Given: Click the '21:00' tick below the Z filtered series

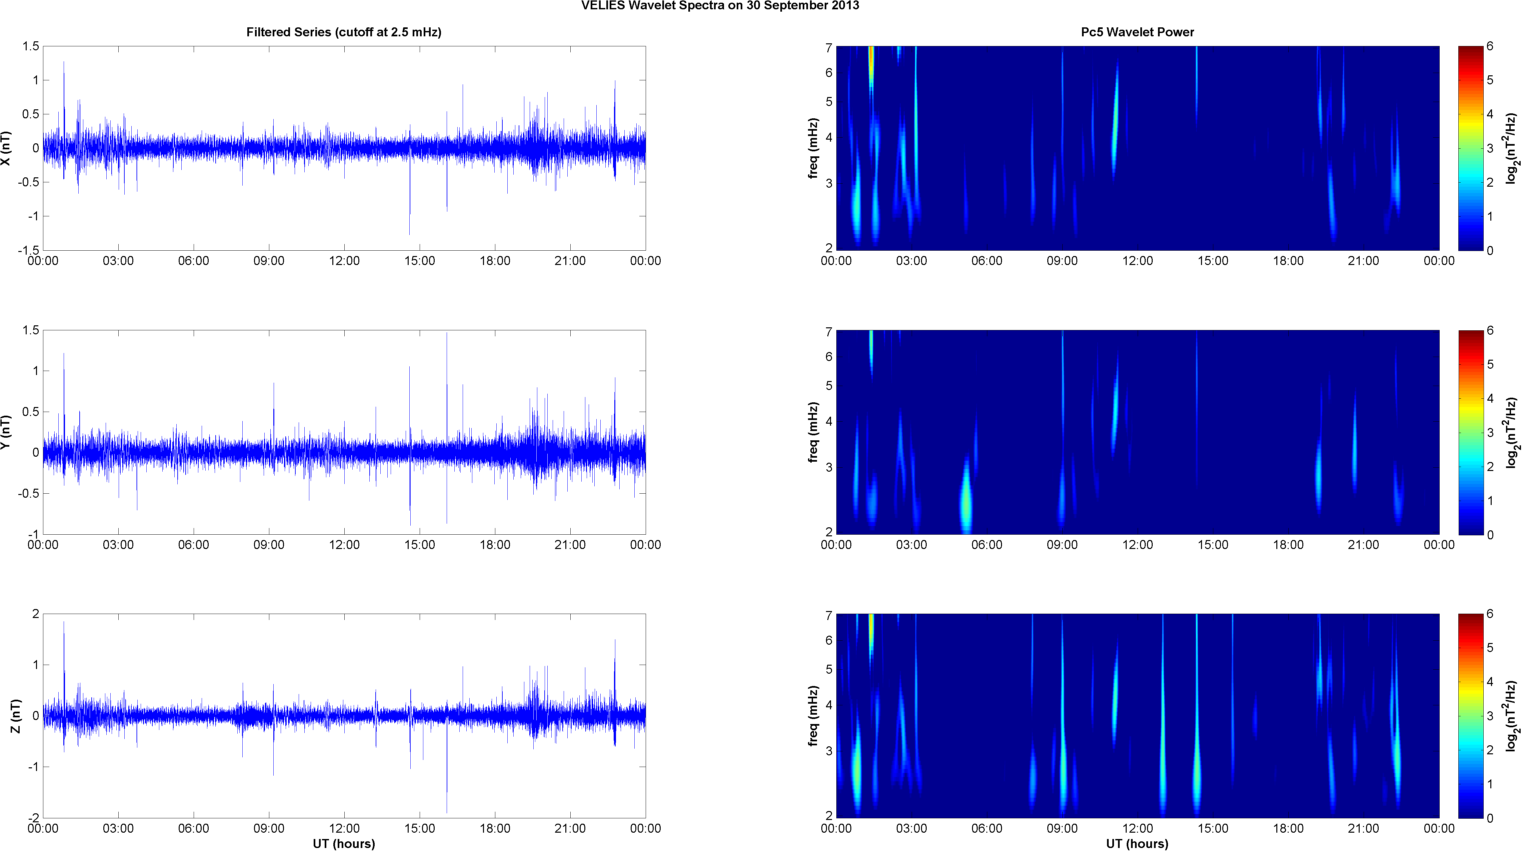Looking at the screenshot, I should (570, 829).
